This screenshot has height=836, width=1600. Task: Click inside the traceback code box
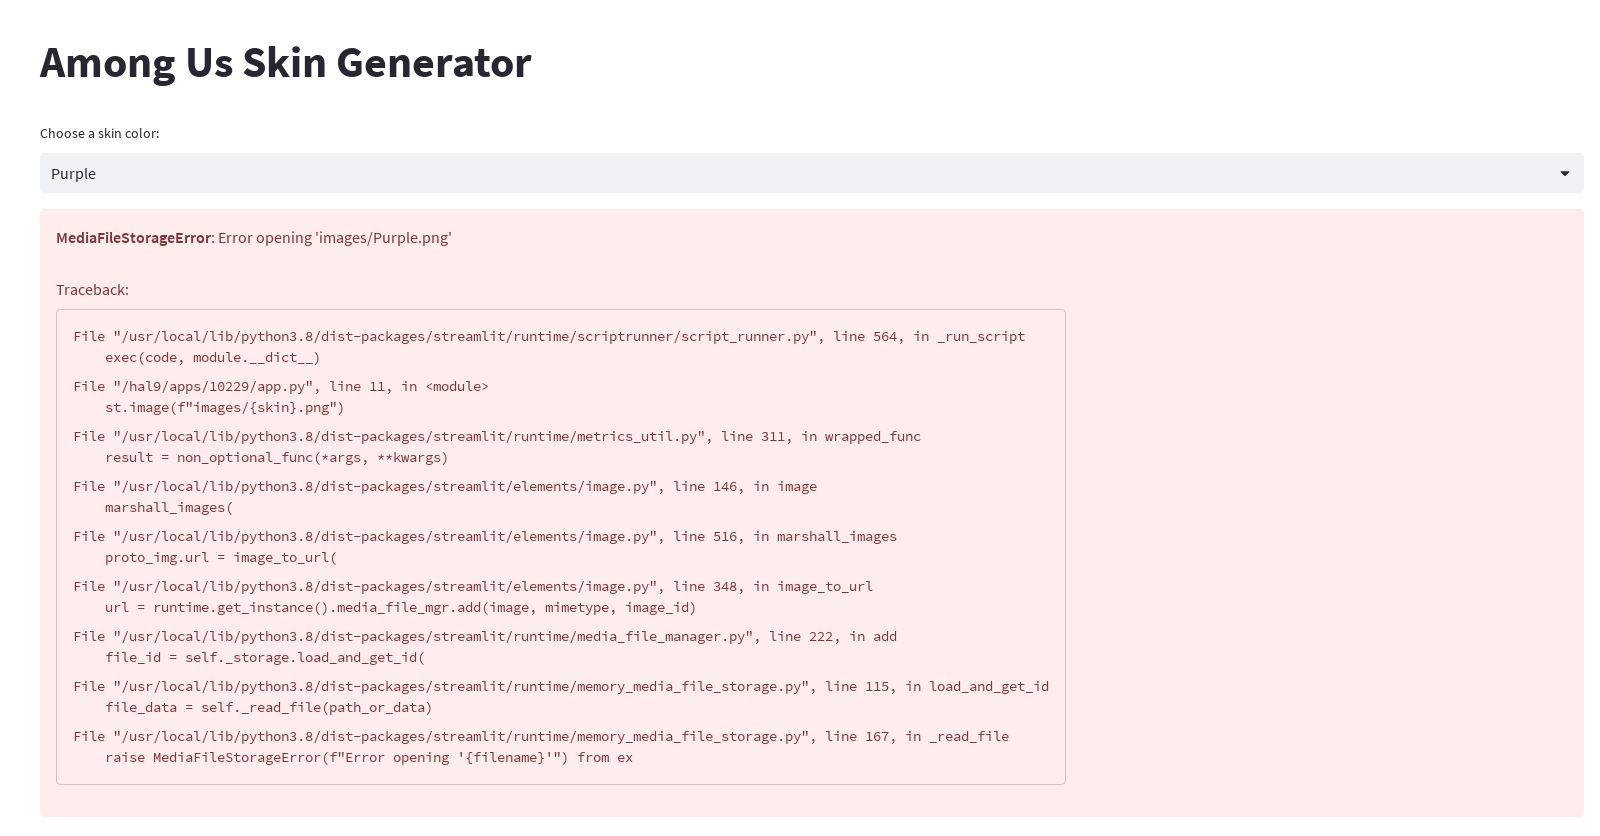tap(560, 545)
